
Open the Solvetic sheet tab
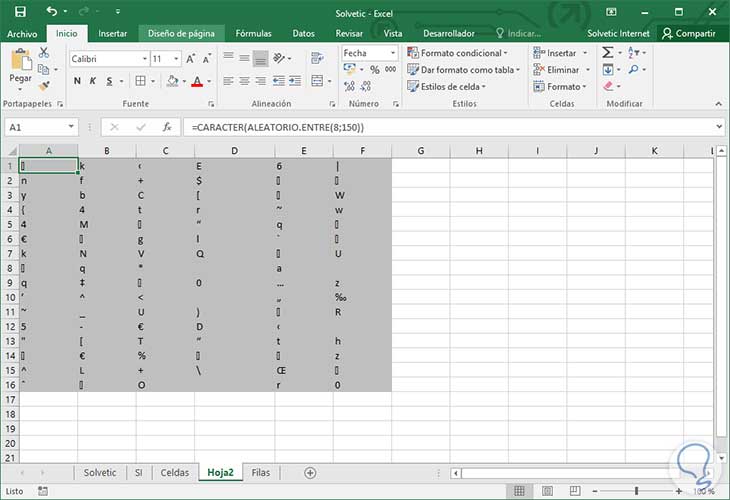100,473
